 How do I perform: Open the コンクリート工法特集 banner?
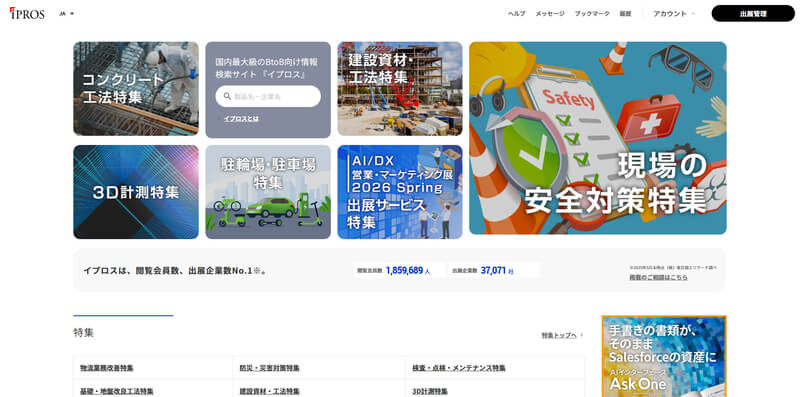136,89
